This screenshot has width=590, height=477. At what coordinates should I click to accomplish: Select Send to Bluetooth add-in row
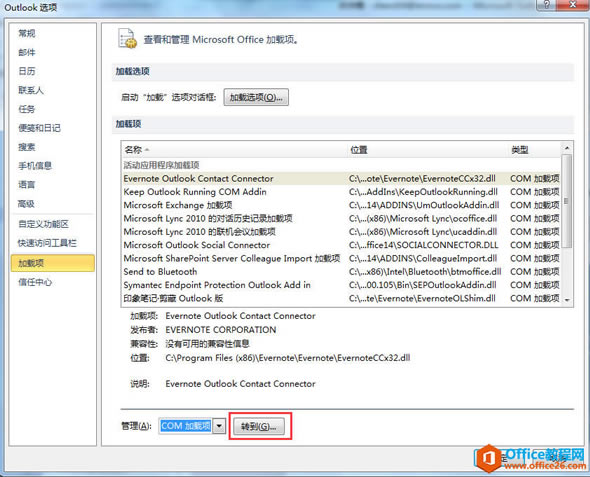click(341, 272)
